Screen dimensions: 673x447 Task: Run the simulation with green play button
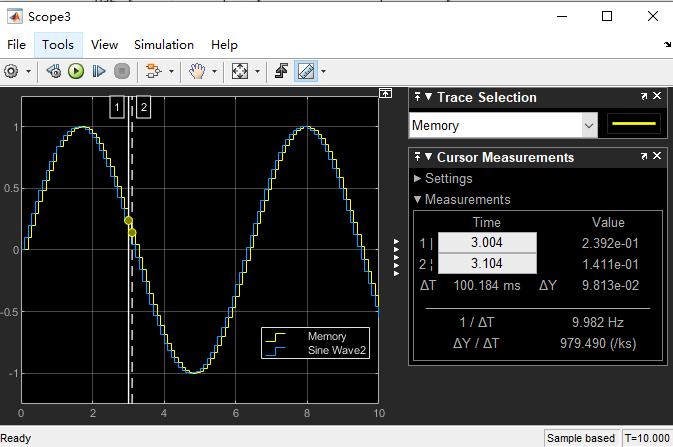(x=76, y=71)
